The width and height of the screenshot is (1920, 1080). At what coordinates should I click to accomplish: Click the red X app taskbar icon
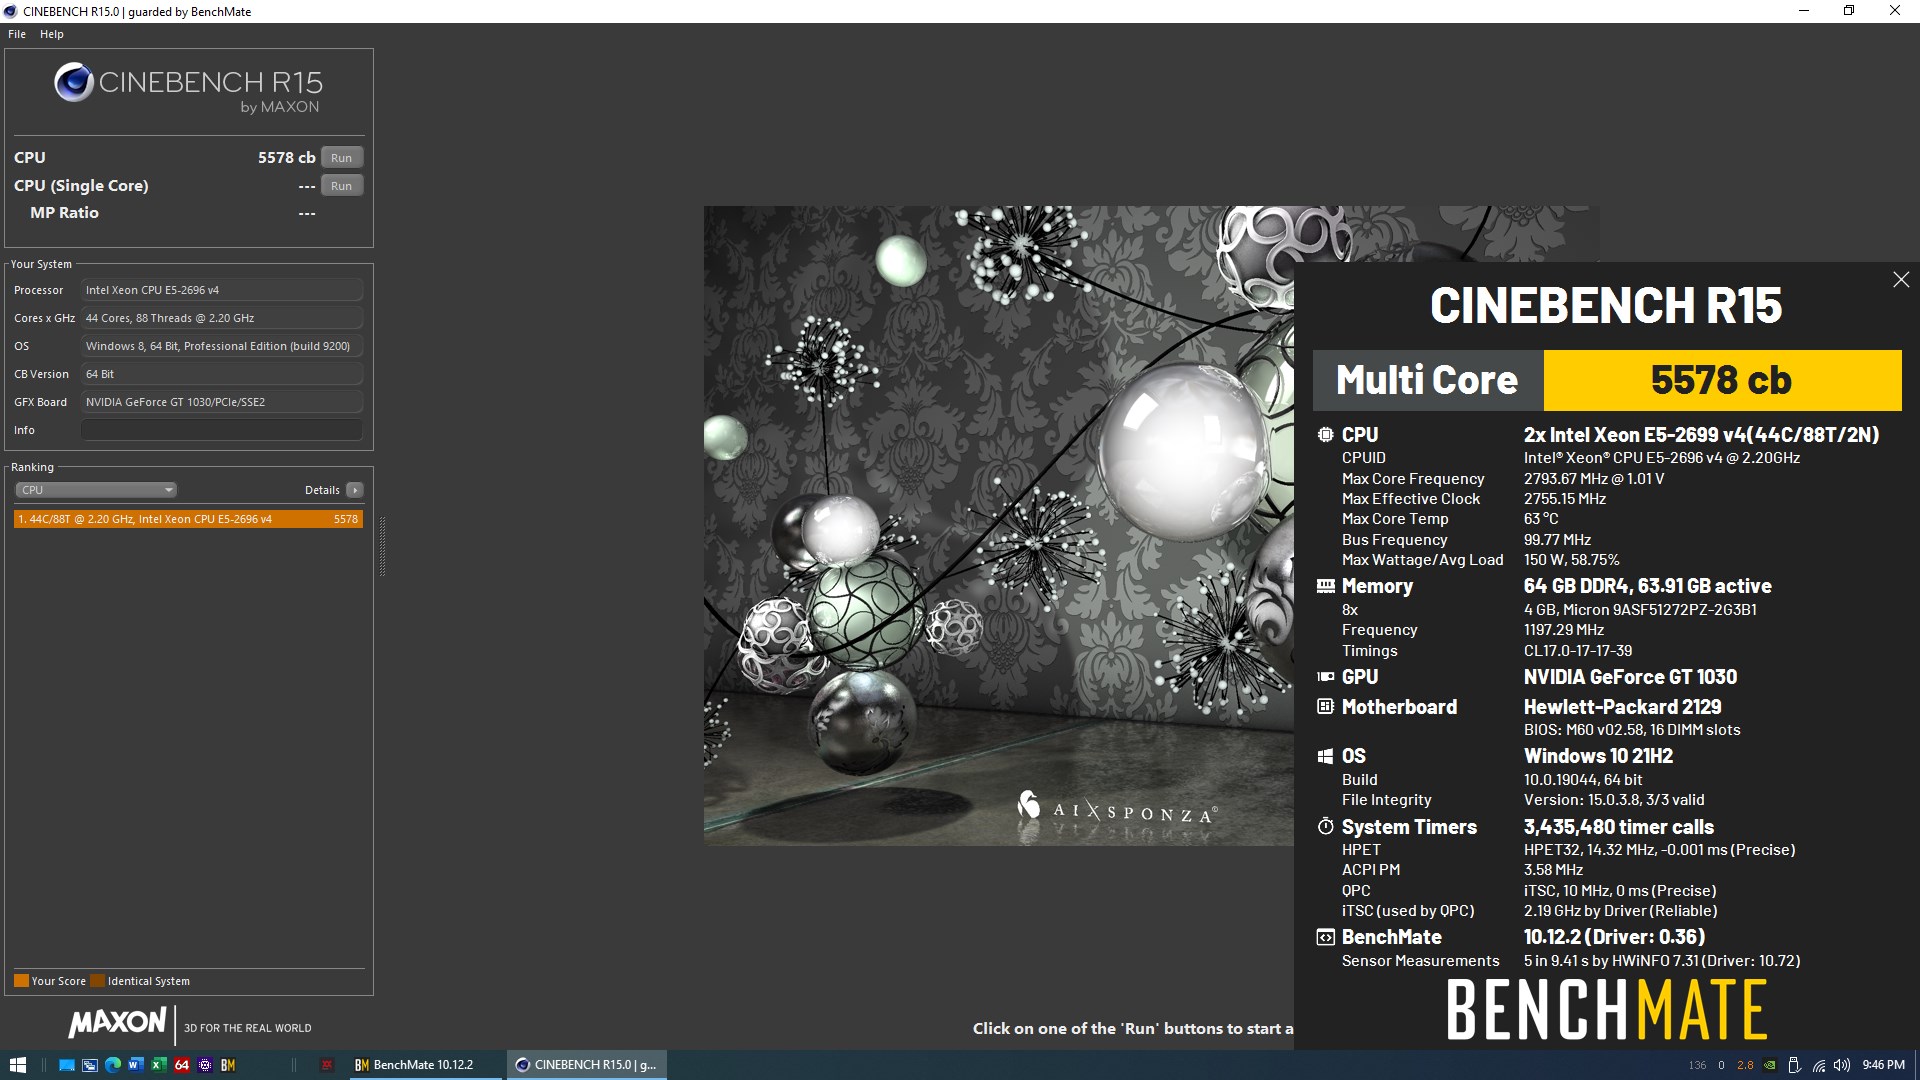click(x=326, y=1065)
